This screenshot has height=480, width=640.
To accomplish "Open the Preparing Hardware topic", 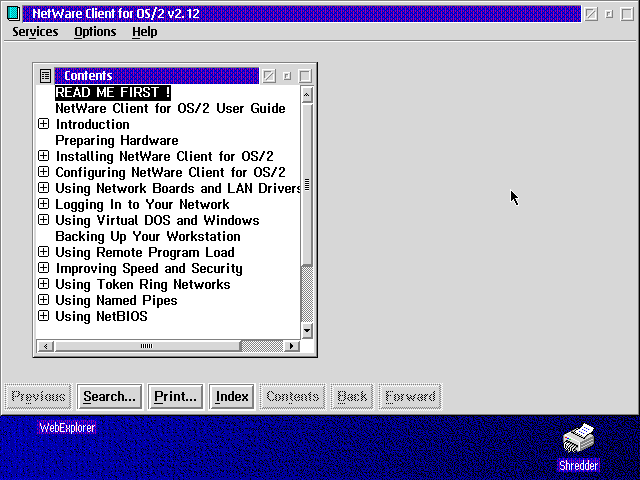I will (117, 140).
